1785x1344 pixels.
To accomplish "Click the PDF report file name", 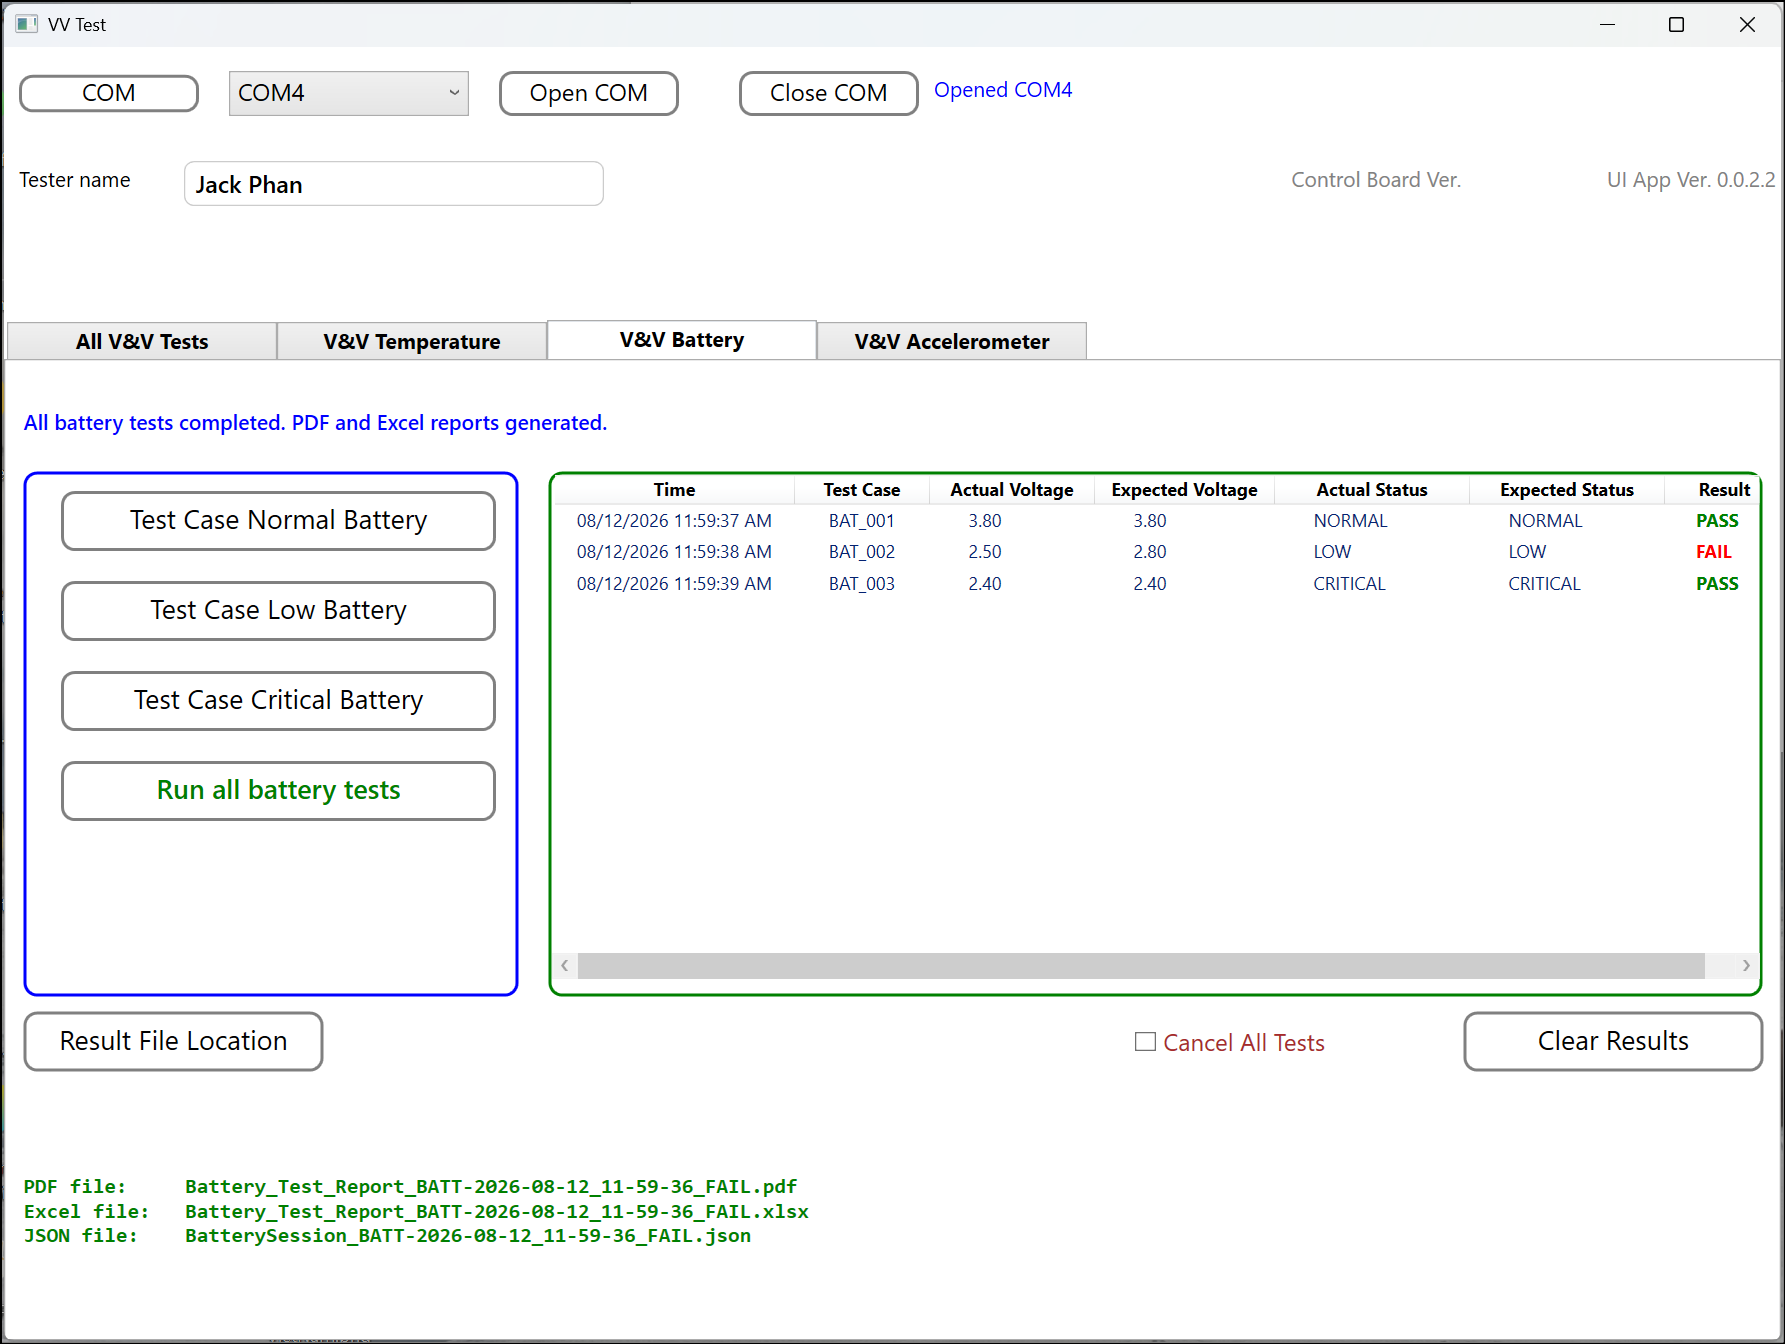I will [x=491, y=1187].
